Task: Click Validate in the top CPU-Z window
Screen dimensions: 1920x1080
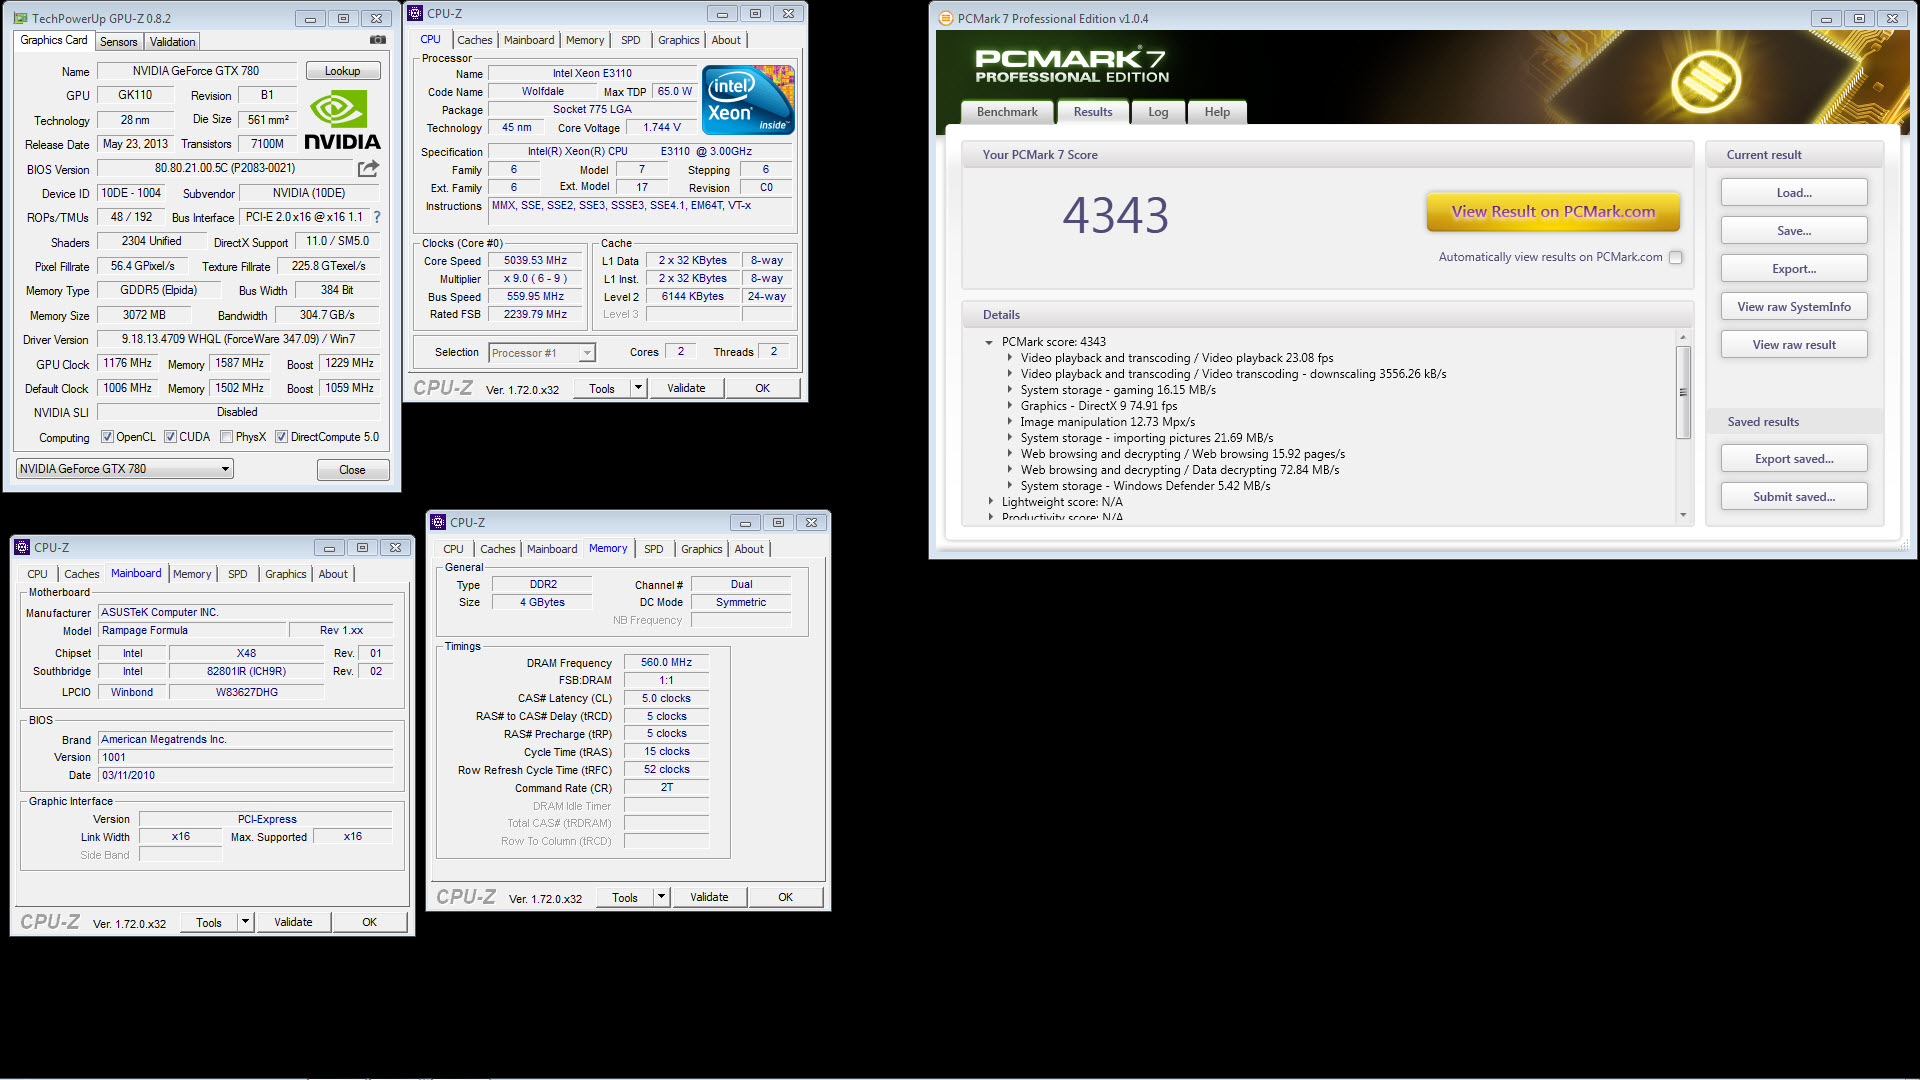Action: click(686, 388)
